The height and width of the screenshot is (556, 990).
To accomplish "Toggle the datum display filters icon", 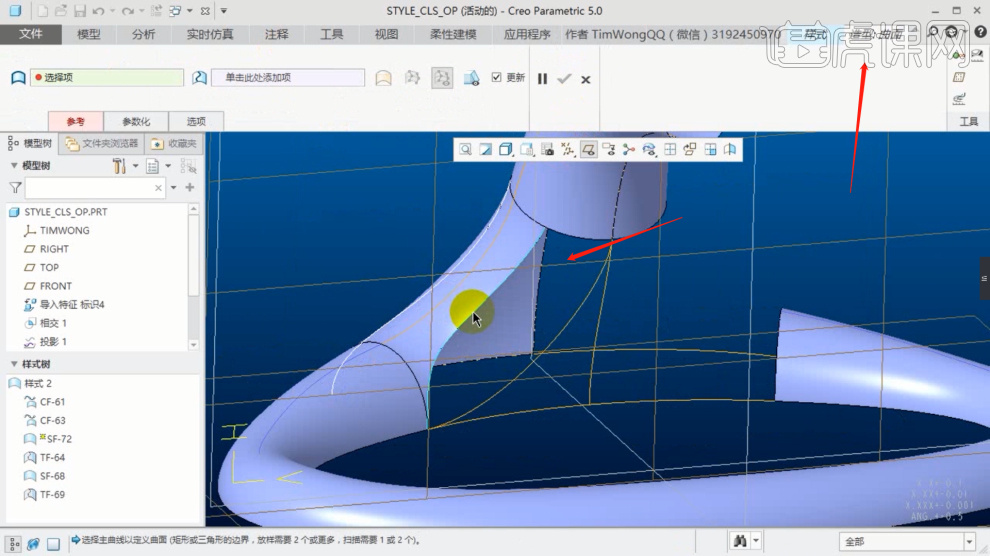I will click(x=567, y=149).
